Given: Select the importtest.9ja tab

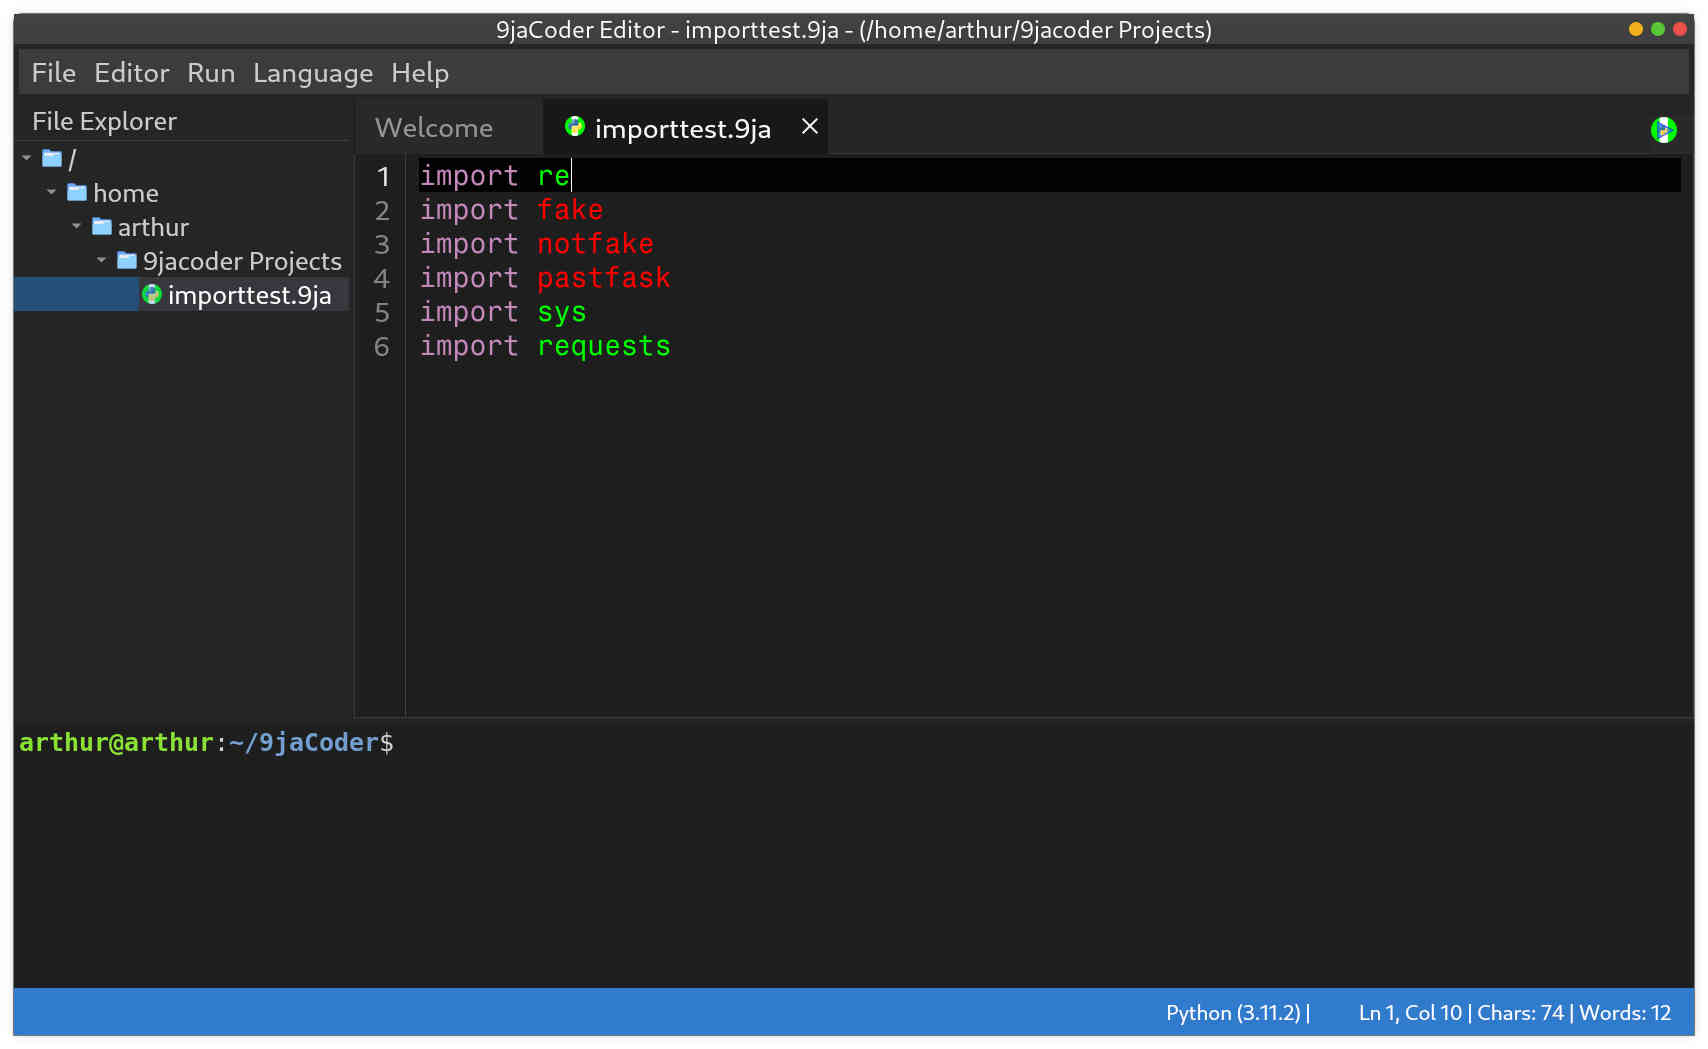Looking at the screenshot, I should [681, 127].
